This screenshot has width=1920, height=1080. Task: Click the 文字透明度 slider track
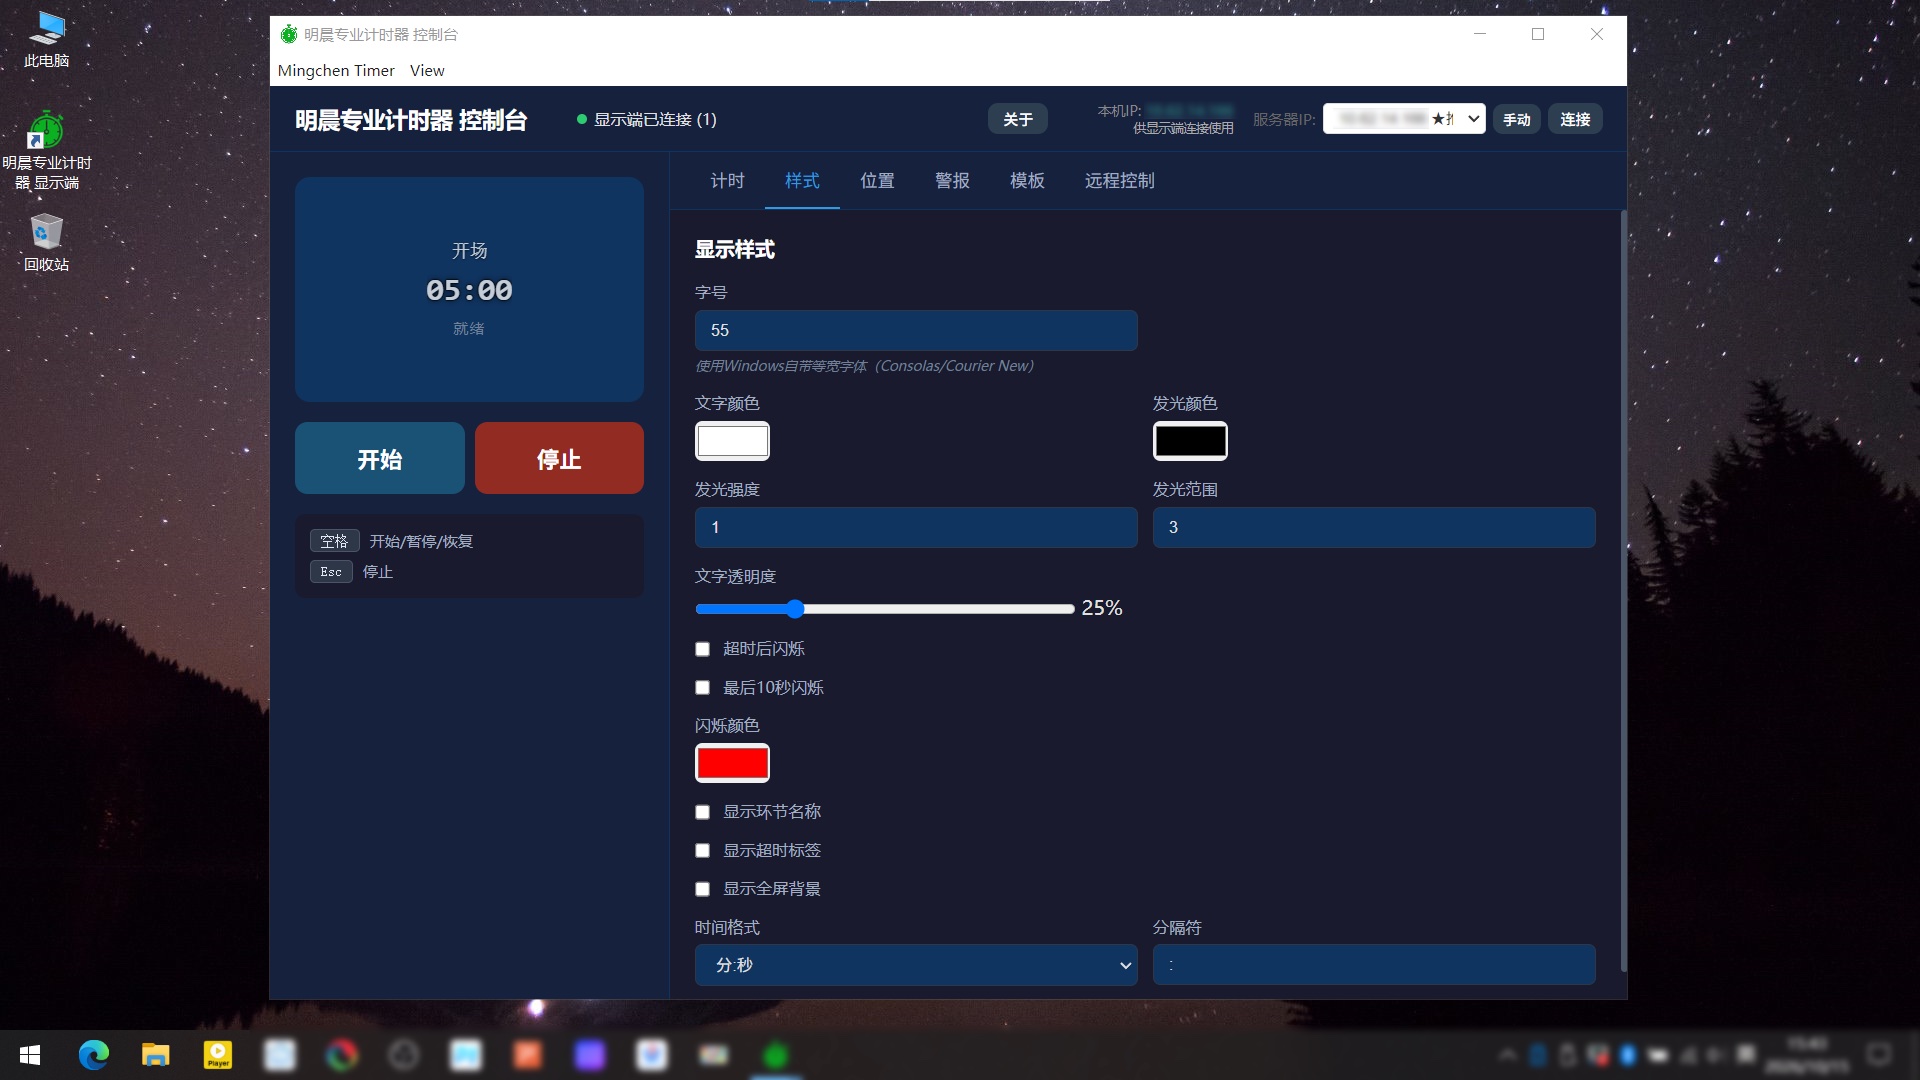[x=885, y=609]
